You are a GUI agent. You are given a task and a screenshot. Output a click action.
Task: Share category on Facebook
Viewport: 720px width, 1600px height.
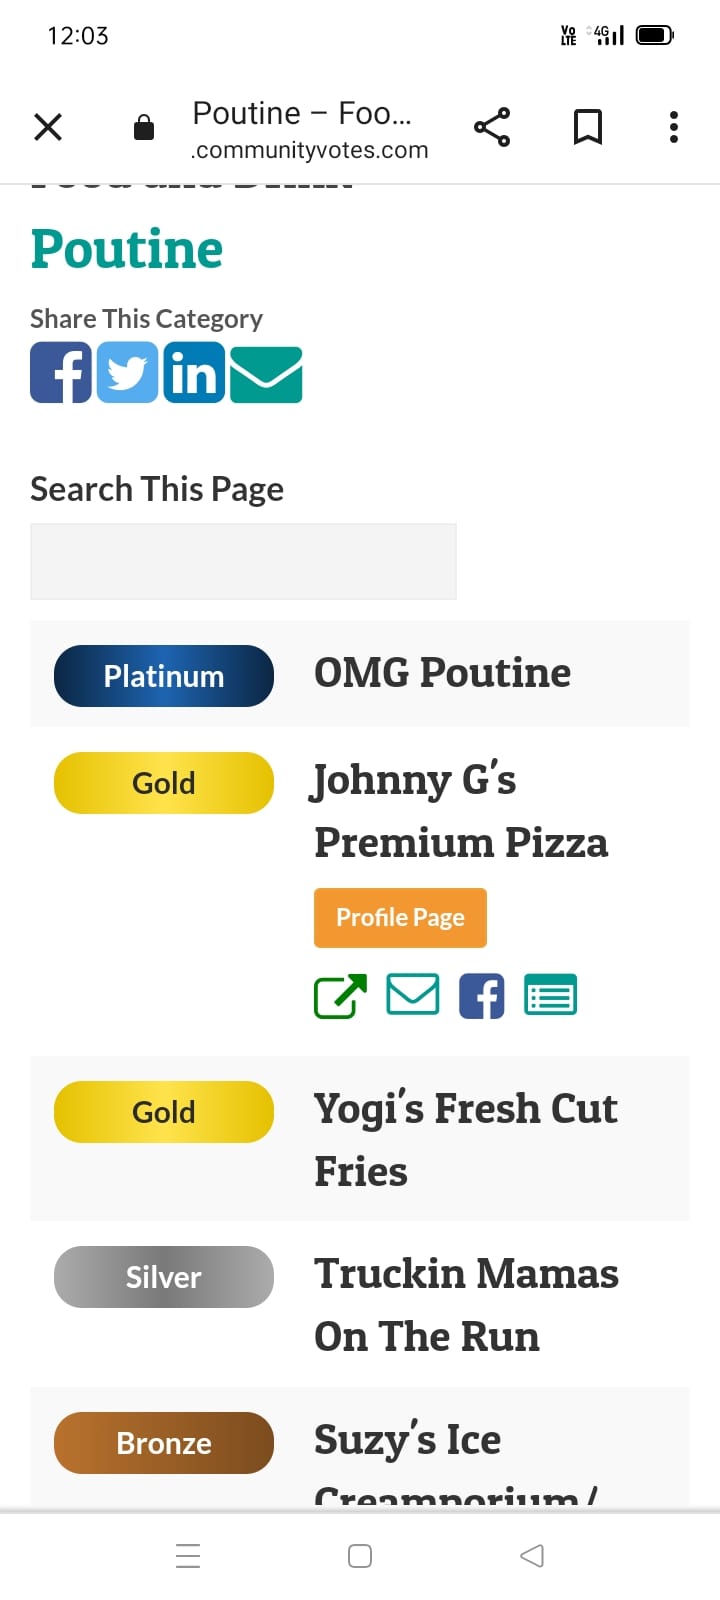coord(61,372)
